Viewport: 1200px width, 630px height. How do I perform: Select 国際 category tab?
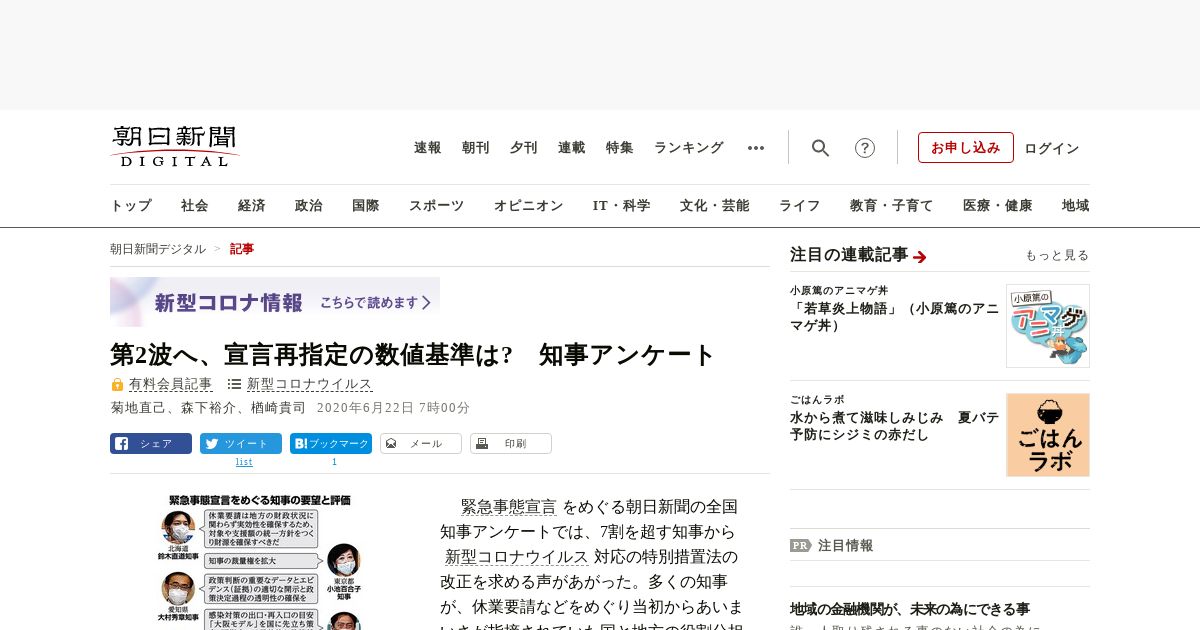tap(366, 206)
